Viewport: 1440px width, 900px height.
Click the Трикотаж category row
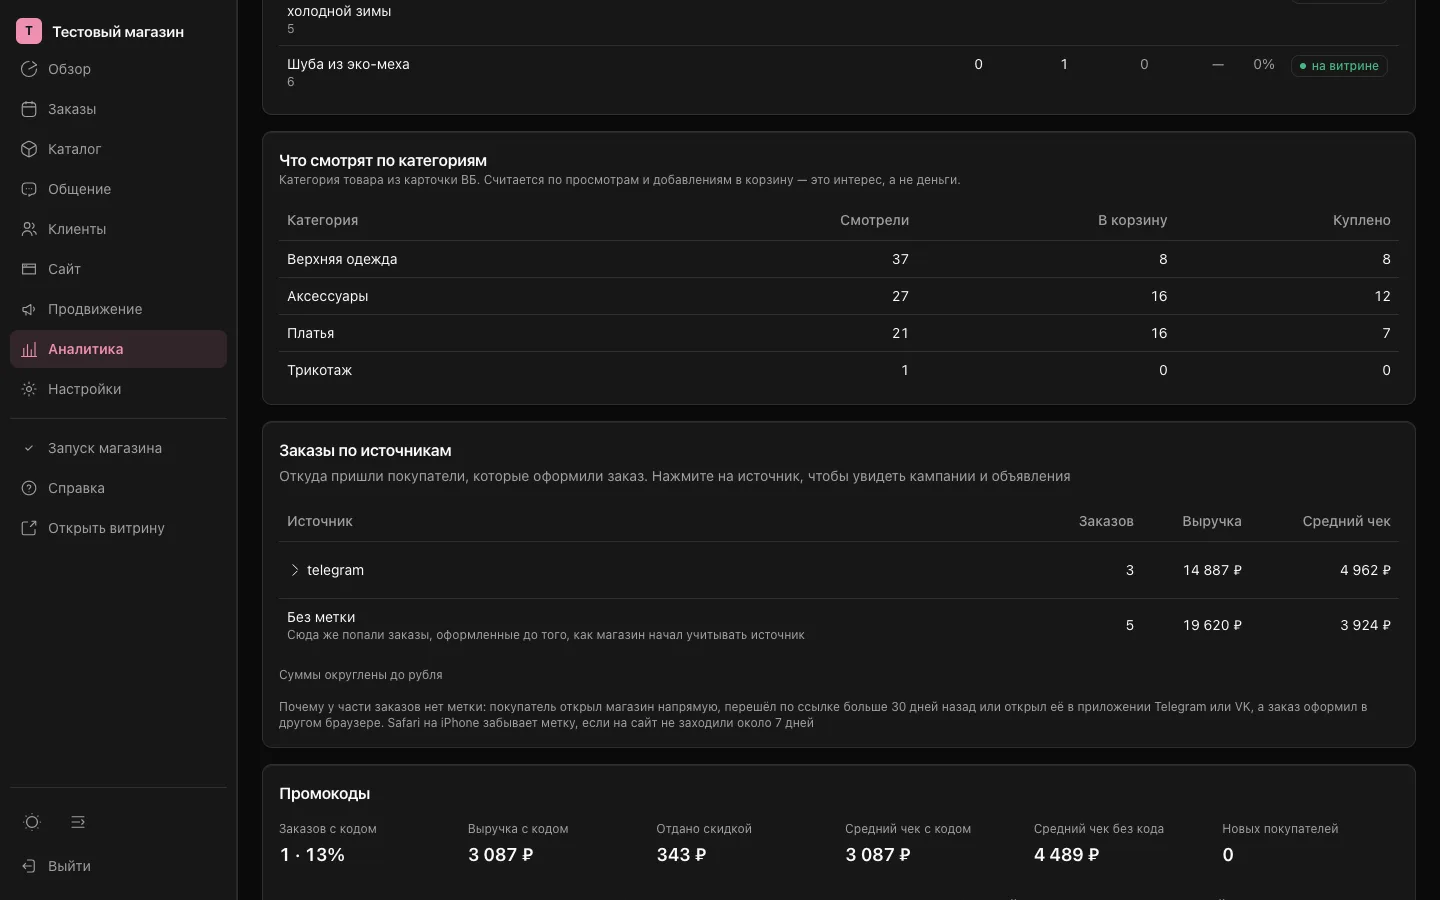pyautogui.click(x=838, y=370)
